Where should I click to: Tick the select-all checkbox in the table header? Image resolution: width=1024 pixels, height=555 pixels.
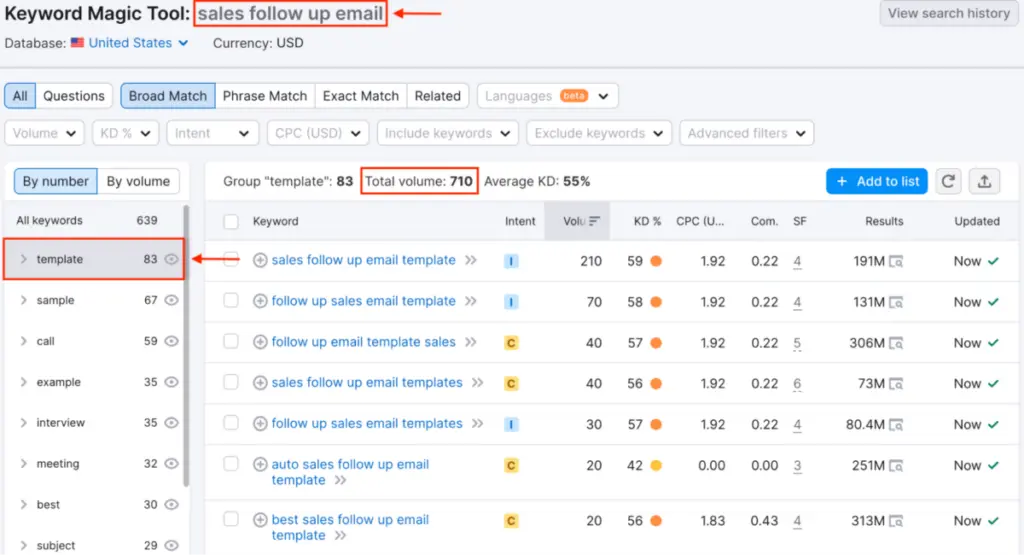pos(231,221)
